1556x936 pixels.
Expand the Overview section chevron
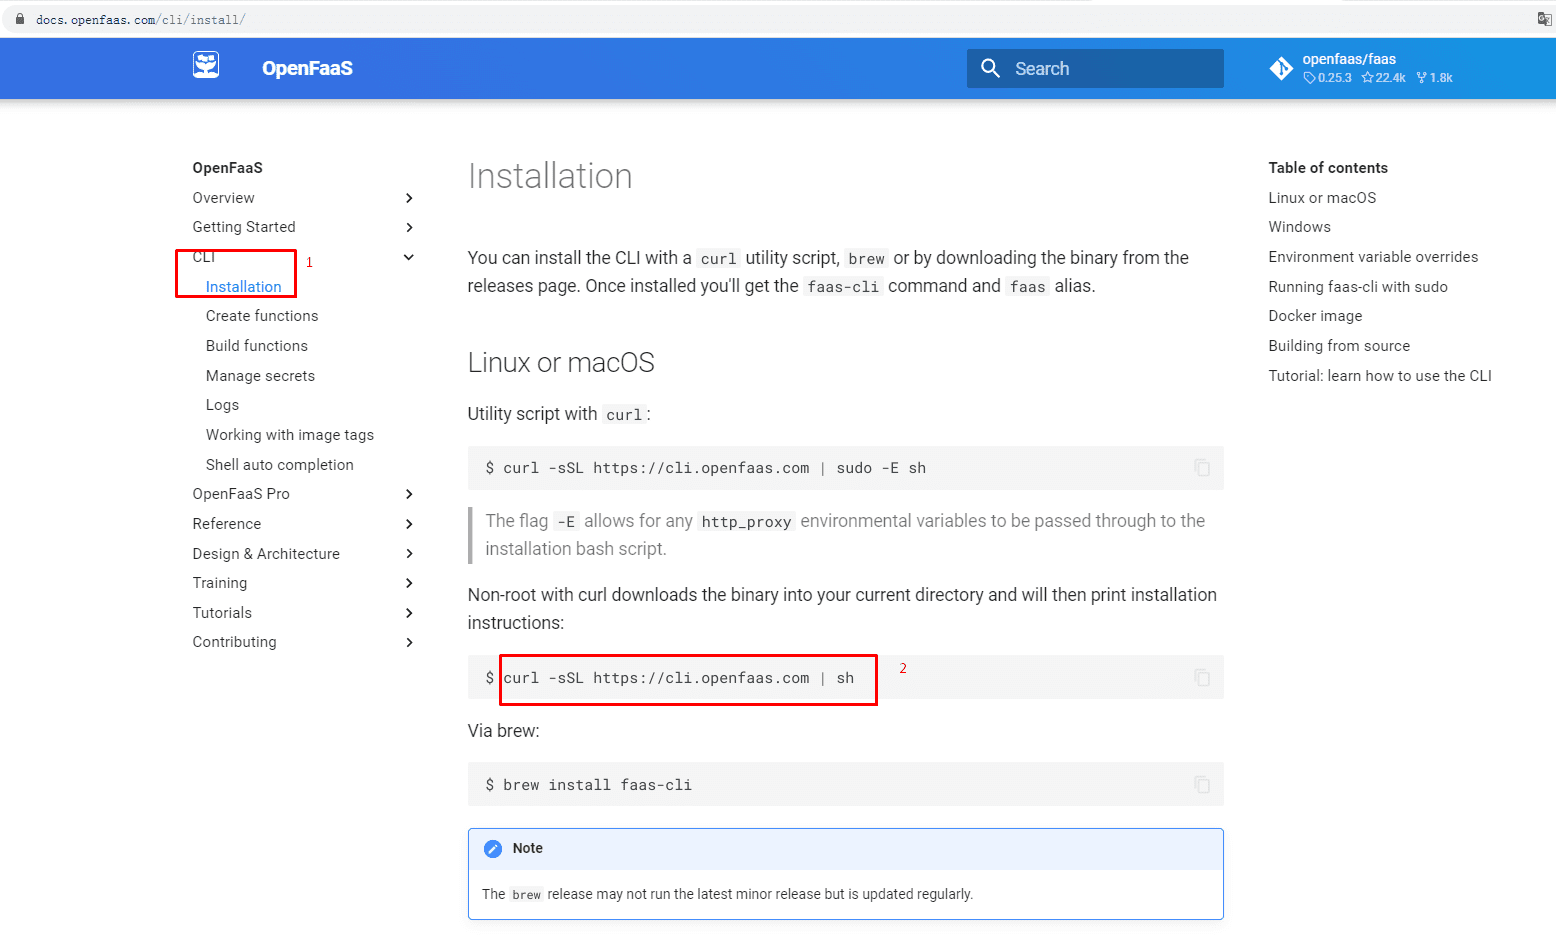pos(409,198)
